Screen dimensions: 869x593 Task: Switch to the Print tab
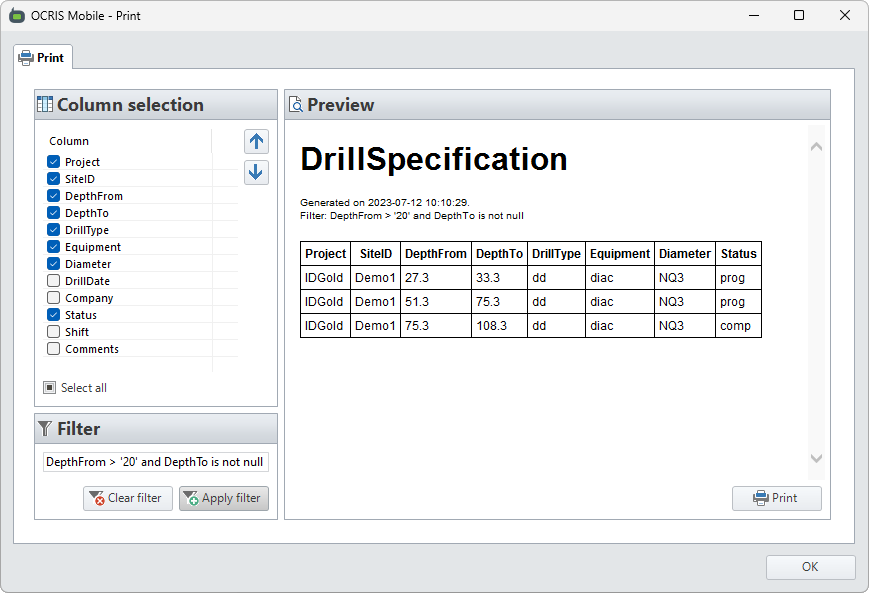point(42,58)
